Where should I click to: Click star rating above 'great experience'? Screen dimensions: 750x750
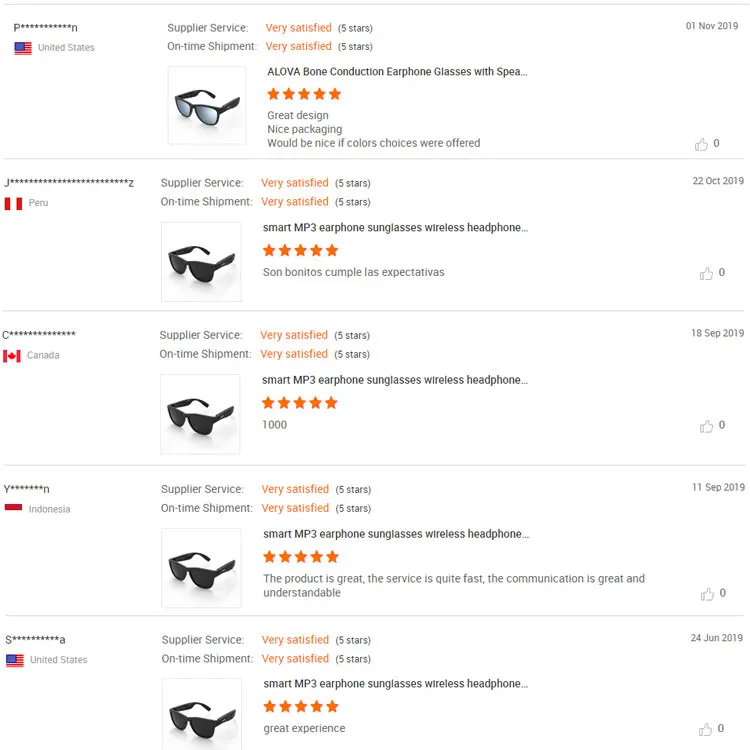[301, 706]
